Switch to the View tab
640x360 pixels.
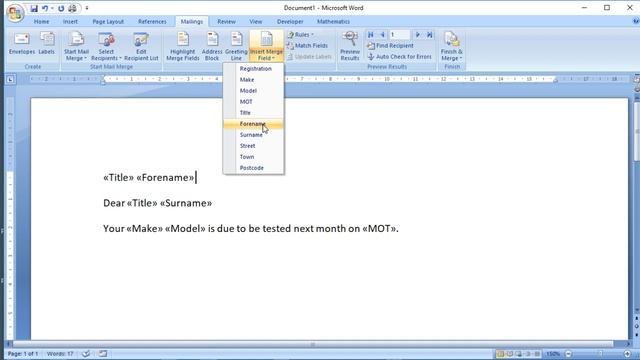tap(256, 22)
